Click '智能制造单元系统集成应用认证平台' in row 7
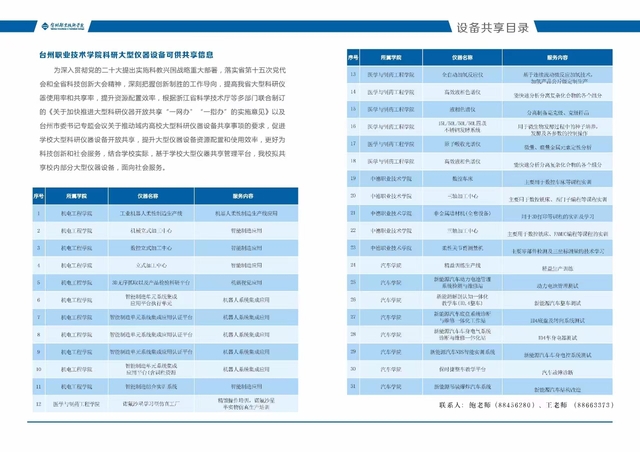Screen dimensions: 640x452 click(151, 317)
